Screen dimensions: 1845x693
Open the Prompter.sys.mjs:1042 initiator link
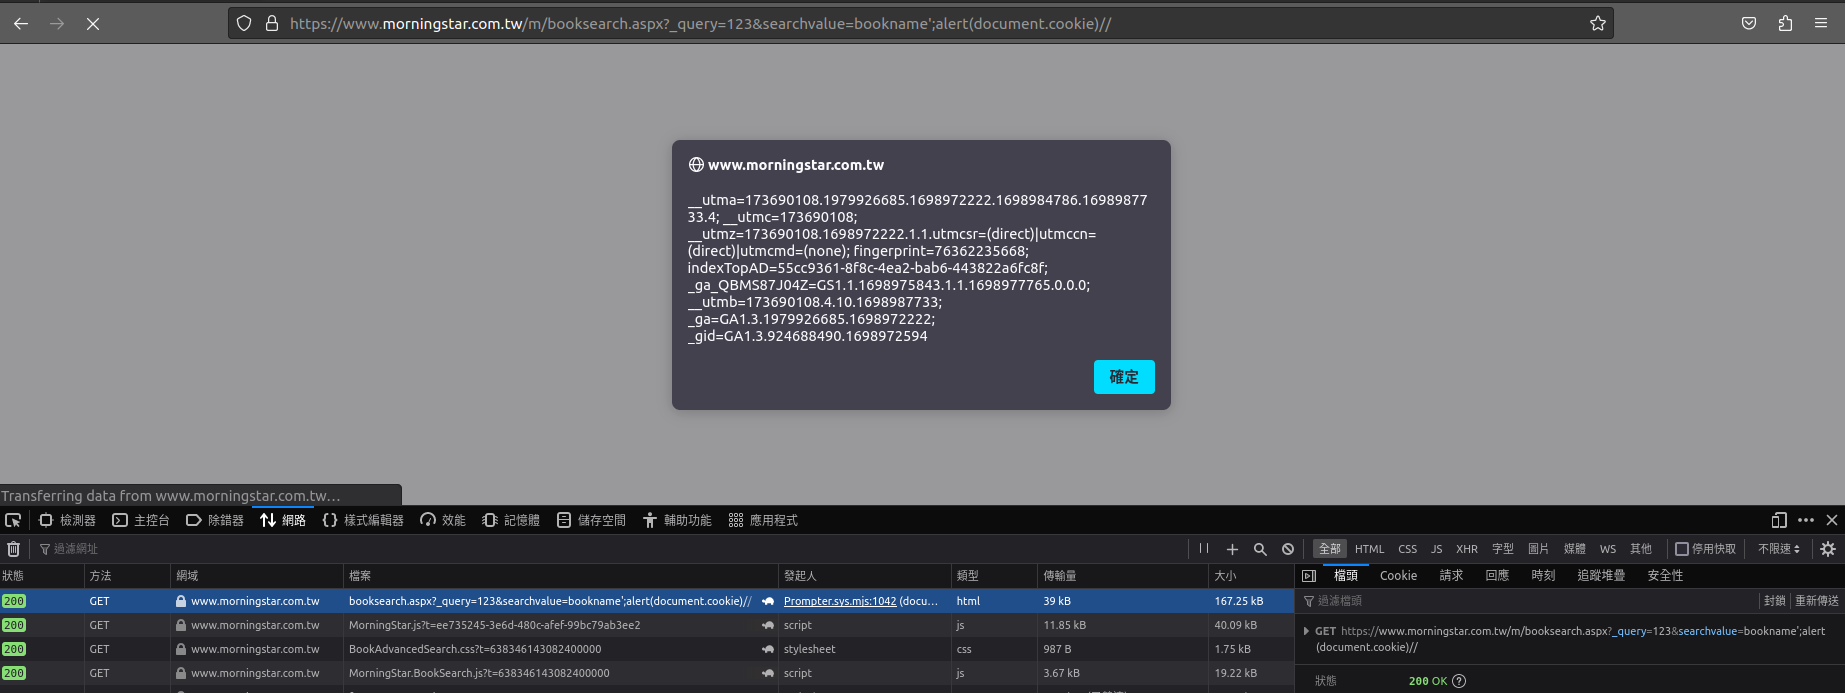point(840,601)
